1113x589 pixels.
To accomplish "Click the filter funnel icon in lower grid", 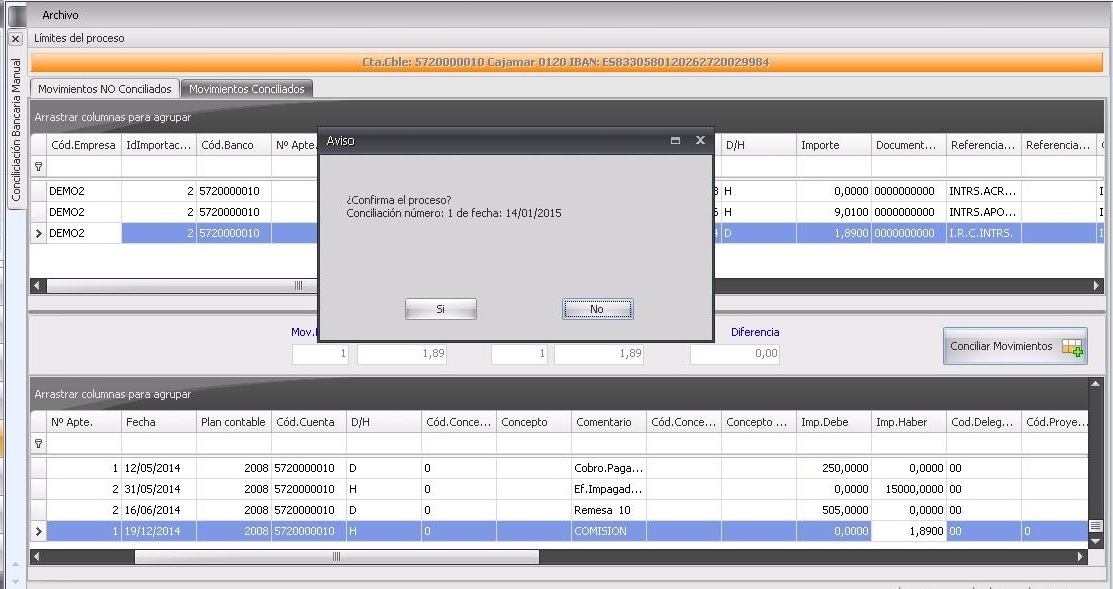I will click(x=39, y=443).
